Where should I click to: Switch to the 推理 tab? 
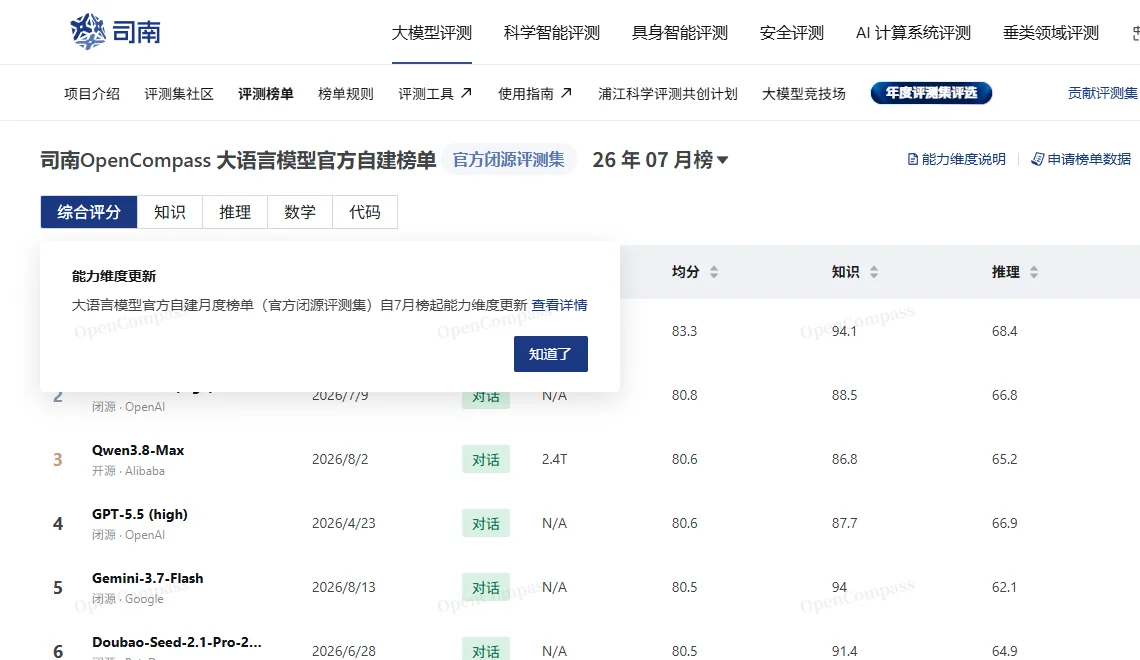[235, 212]
